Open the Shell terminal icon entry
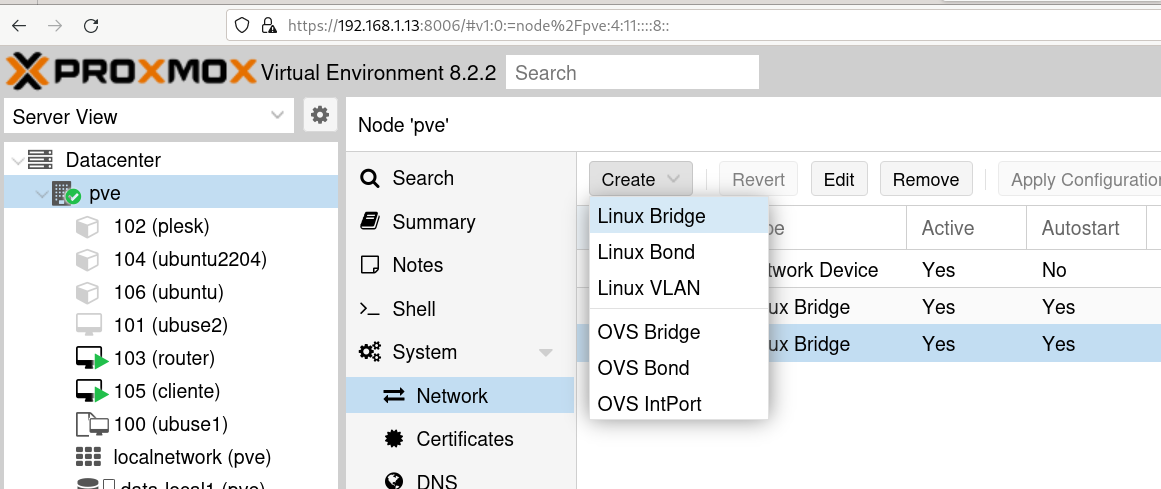The width and height of the screenshot is (1161, 489). coord(369,309)
